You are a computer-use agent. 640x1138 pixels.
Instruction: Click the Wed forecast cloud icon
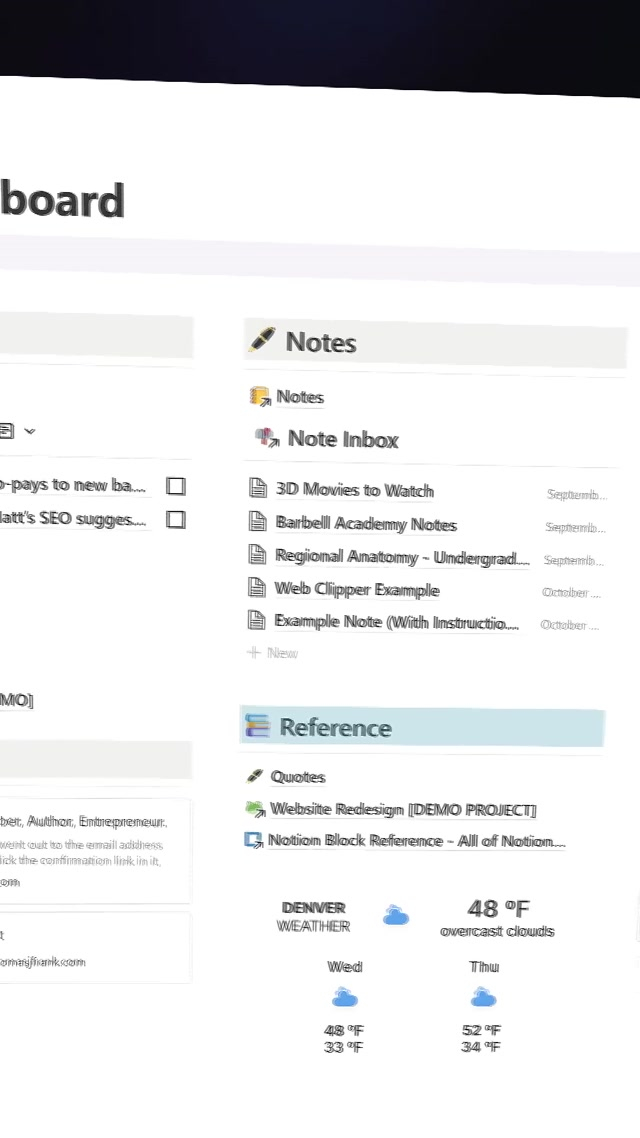[345, 998]
